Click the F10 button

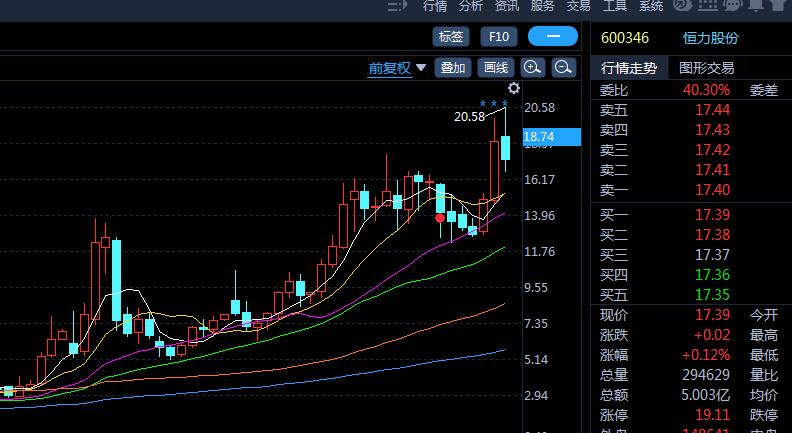pyautogui.click(x=499, y=37)
